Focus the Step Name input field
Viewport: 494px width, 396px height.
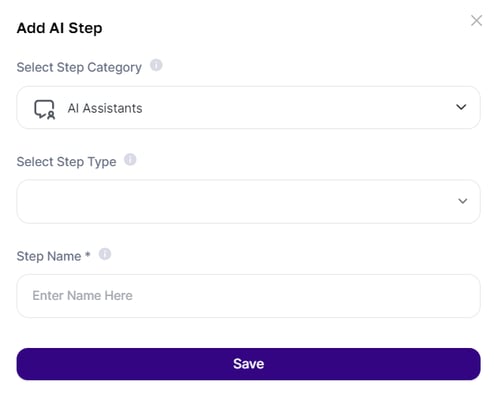(x=248, y=296)
